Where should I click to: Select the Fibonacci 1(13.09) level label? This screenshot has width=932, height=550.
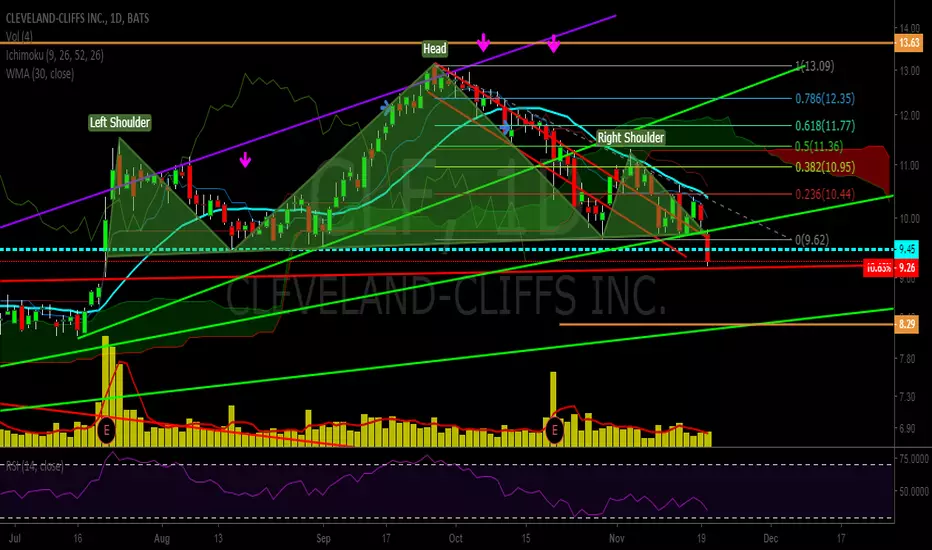coord(814,66)
